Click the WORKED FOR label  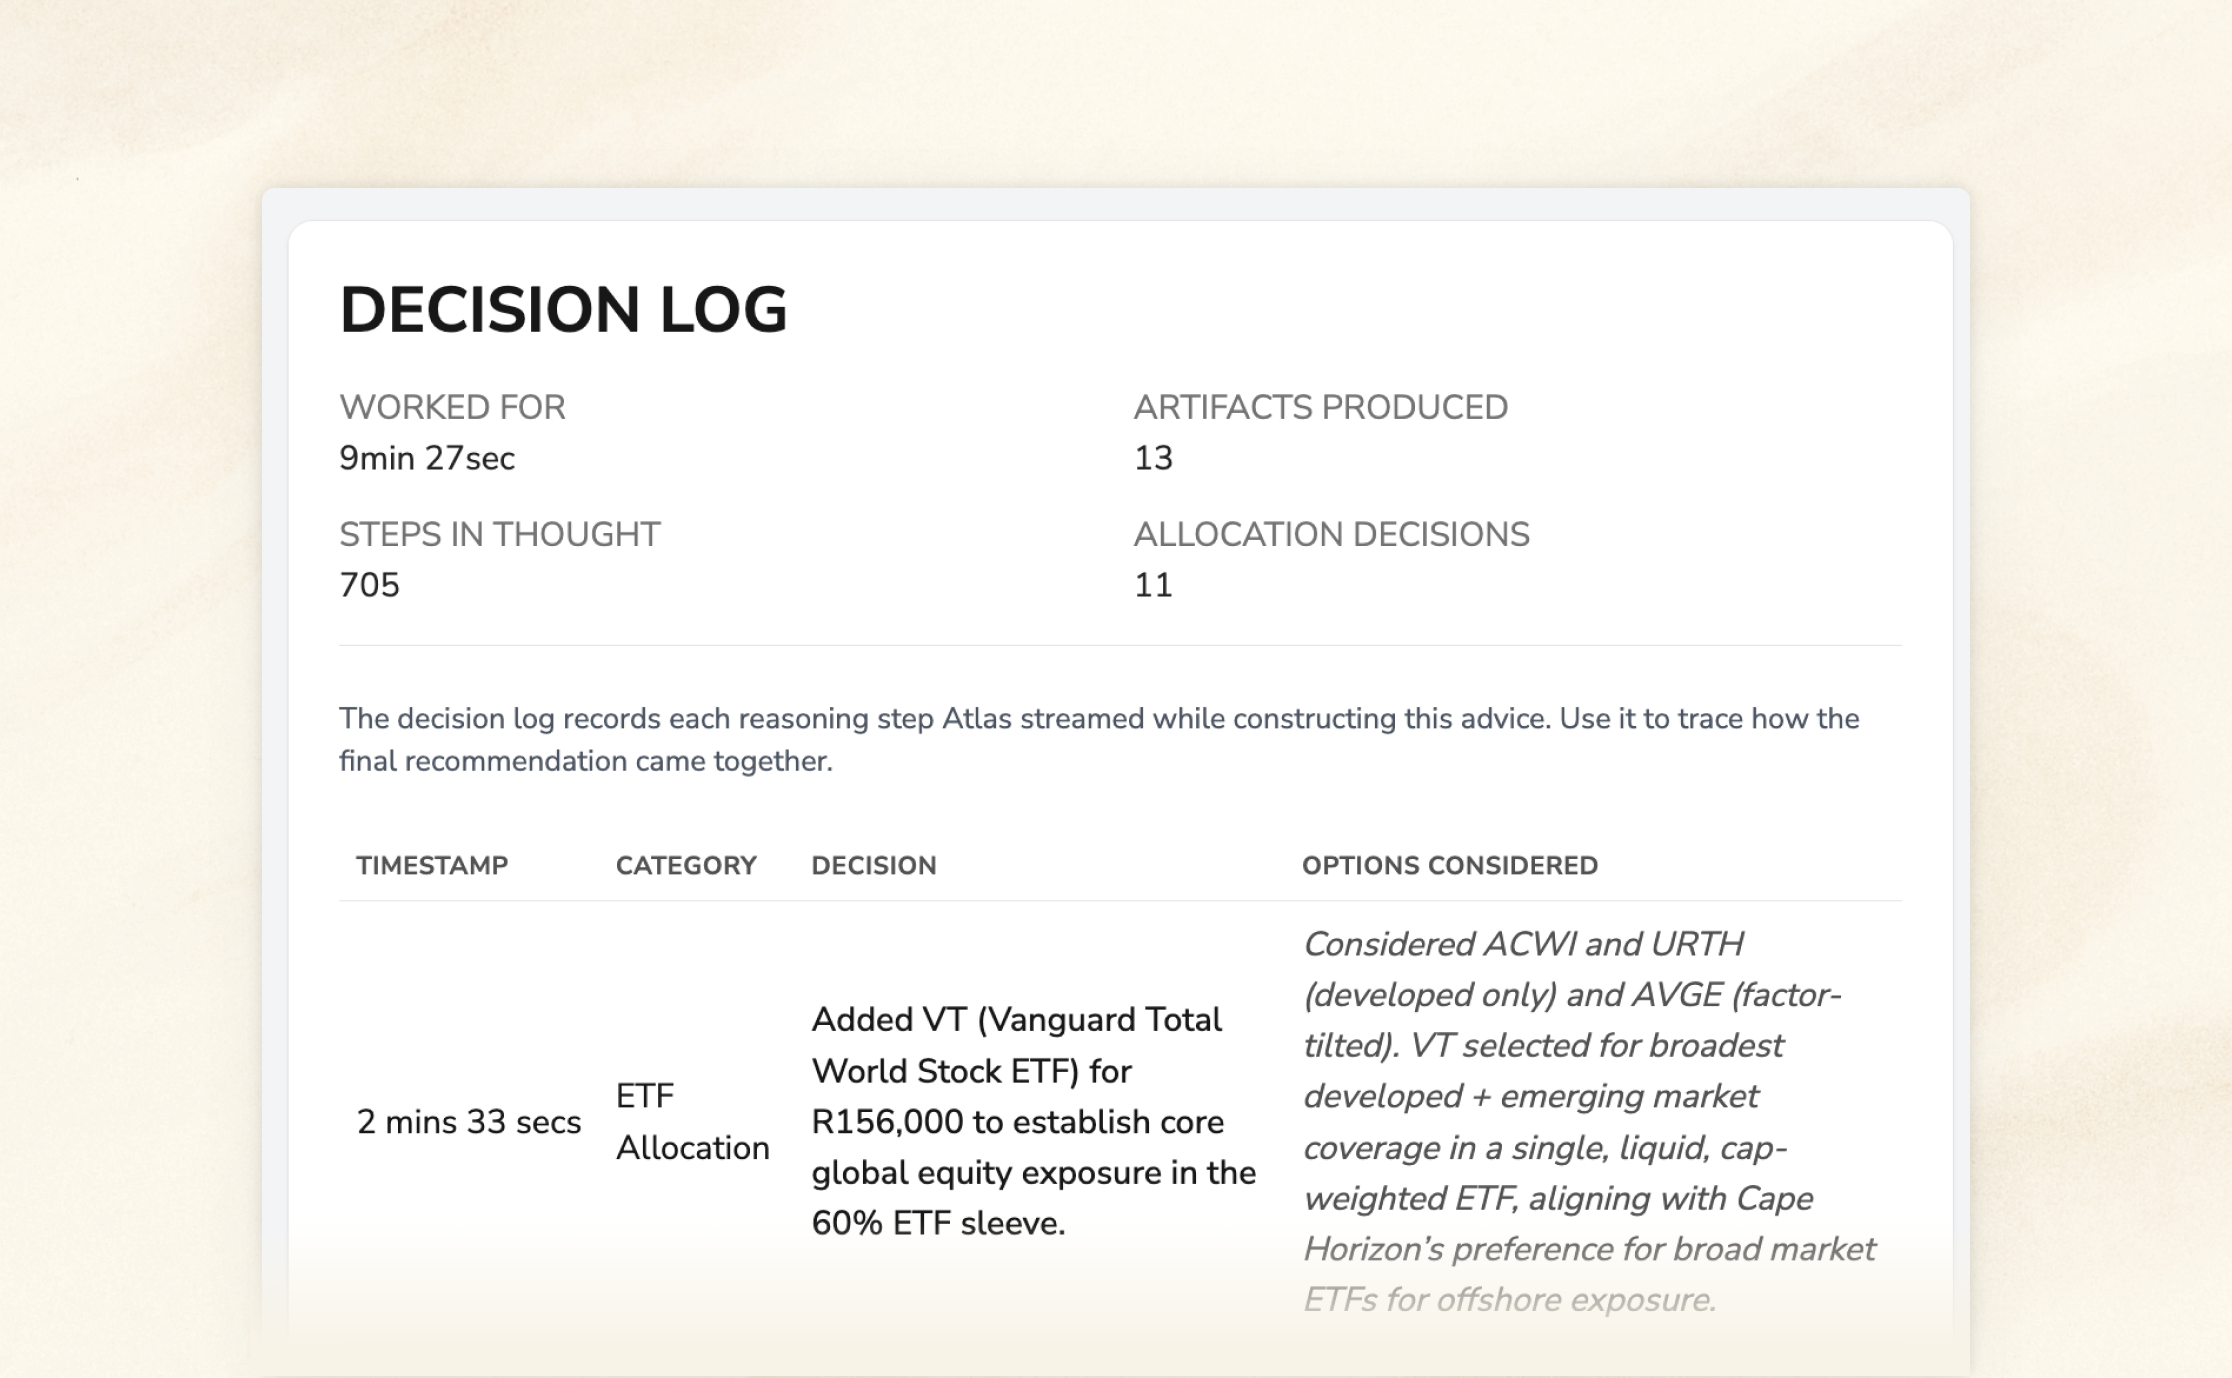pyautogui.click(x=452, y=407)
